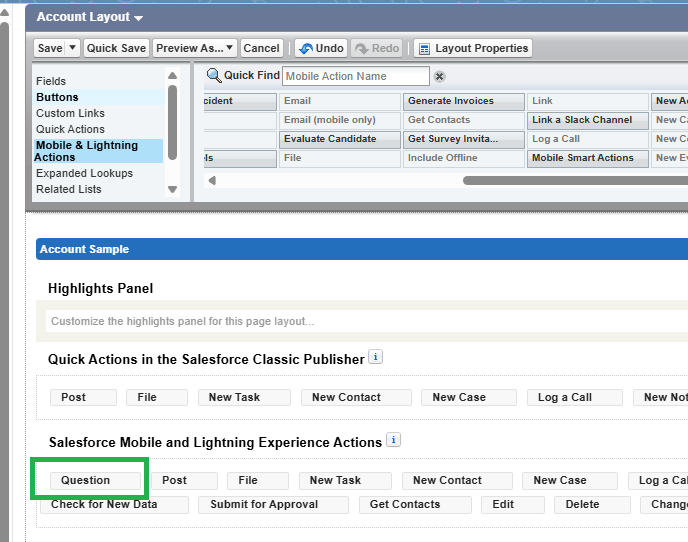The height and width of the screenshot is (542, 688).
Task: Select Get Survey Invita... palette action
Action: click(464, 139)
